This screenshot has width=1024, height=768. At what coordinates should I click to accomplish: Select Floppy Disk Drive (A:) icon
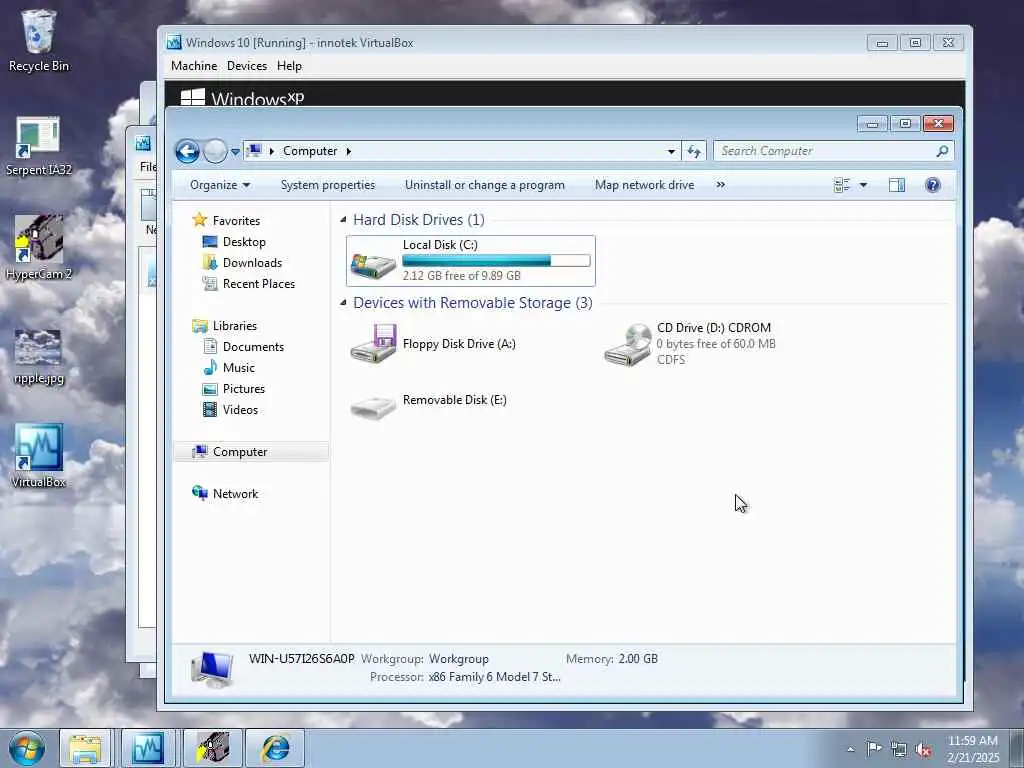pyautogui.click(x=373, y=343)
